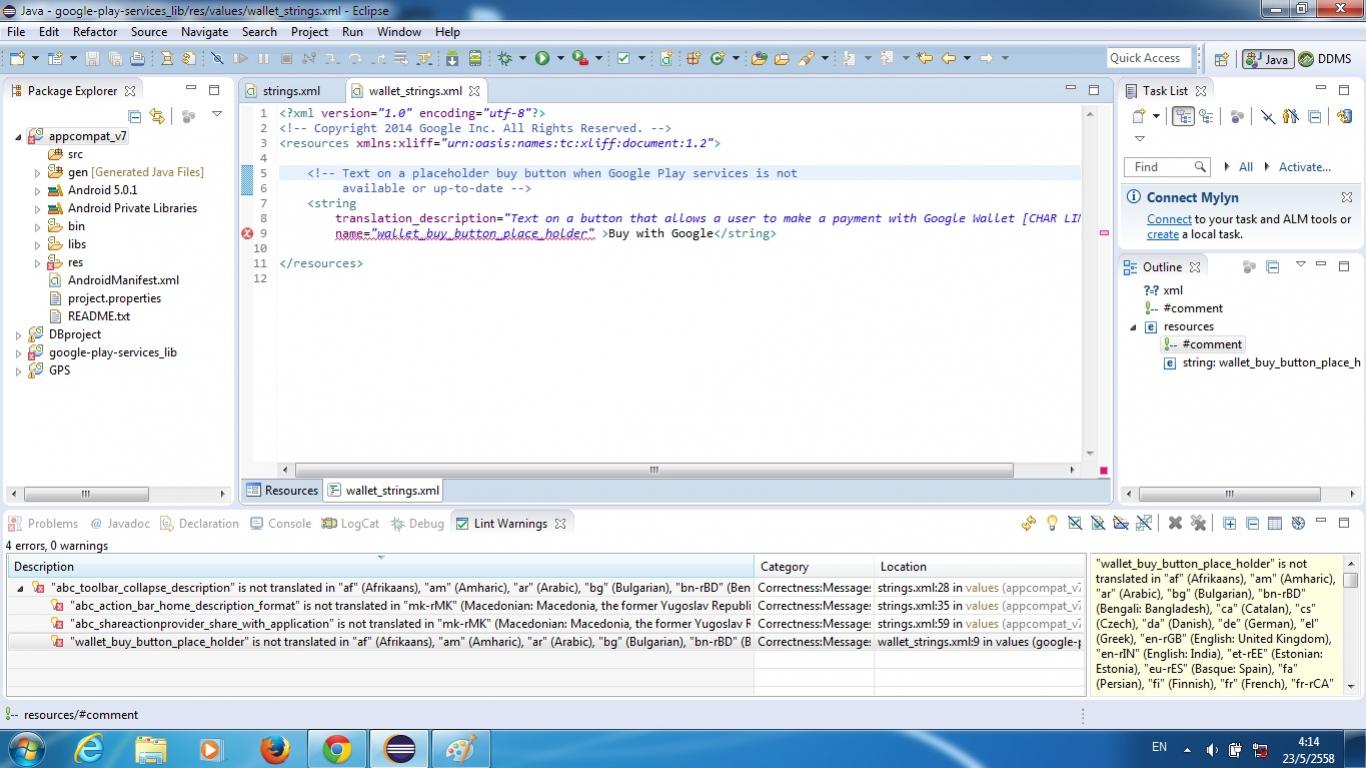This screenshot has height=768, width=1366.
Task: Click the Run Lint checkmark icon
Action: [624, 58]
